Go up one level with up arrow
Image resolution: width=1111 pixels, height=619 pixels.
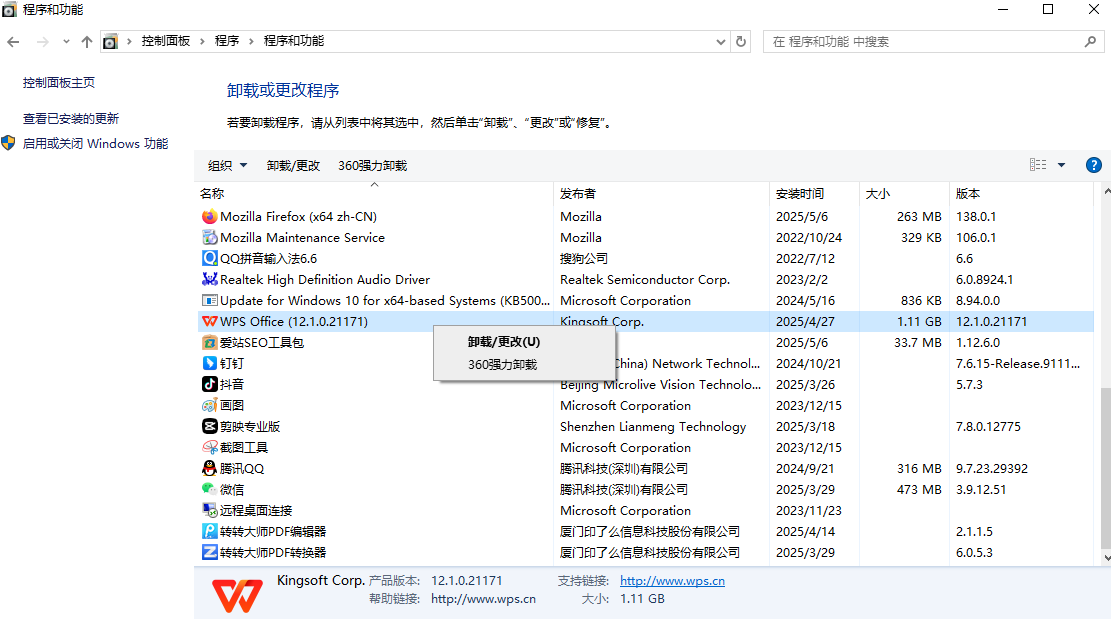point(86,42)
